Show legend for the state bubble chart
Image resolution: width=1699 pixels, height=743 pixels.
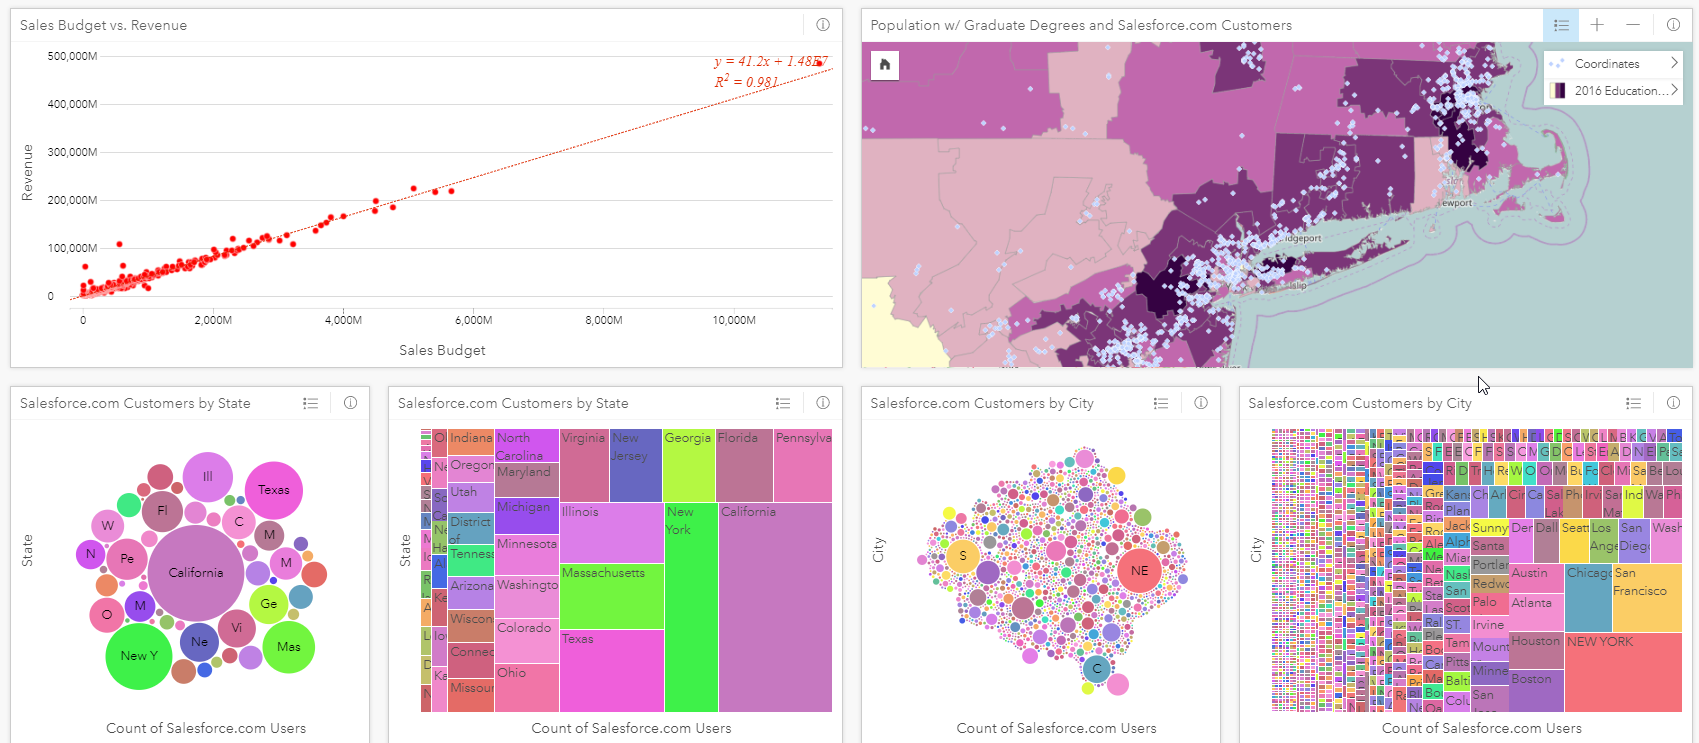[x=311, y=403]
